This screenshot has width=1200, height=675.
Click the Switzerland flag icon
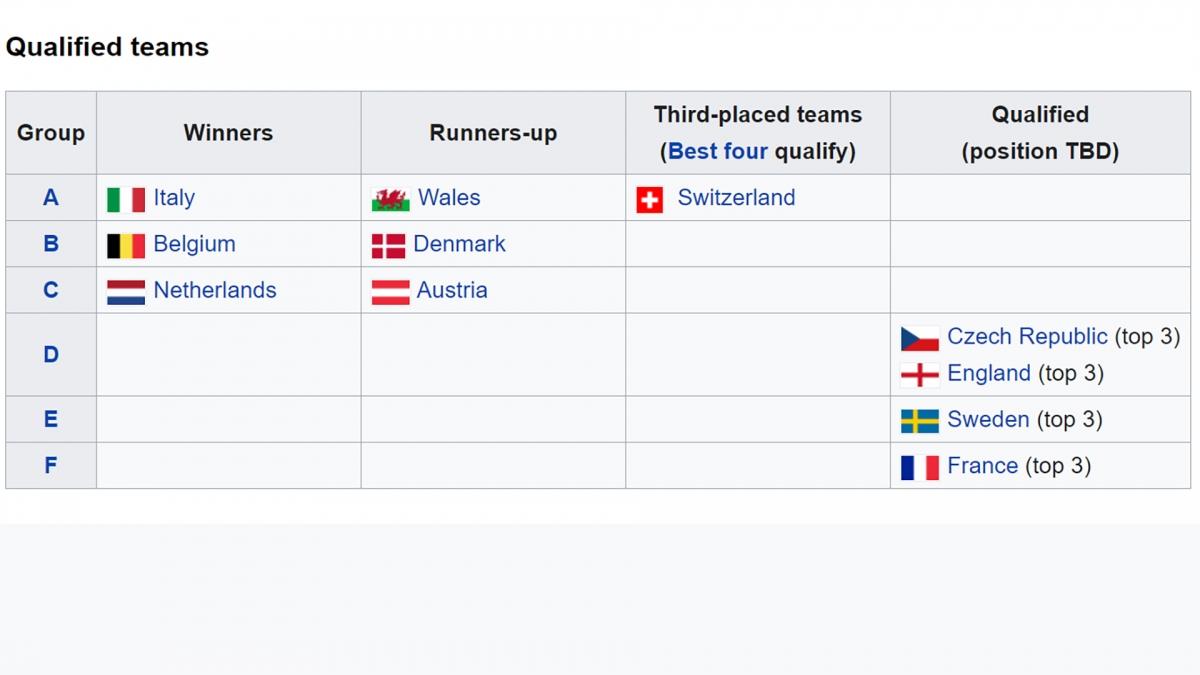click(x=650, y=200)
